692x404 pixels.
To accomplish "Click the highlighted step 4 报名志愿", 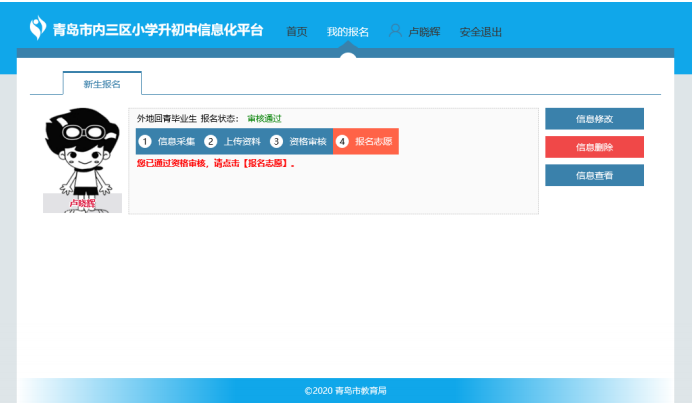I will click(x=365, y=142).
